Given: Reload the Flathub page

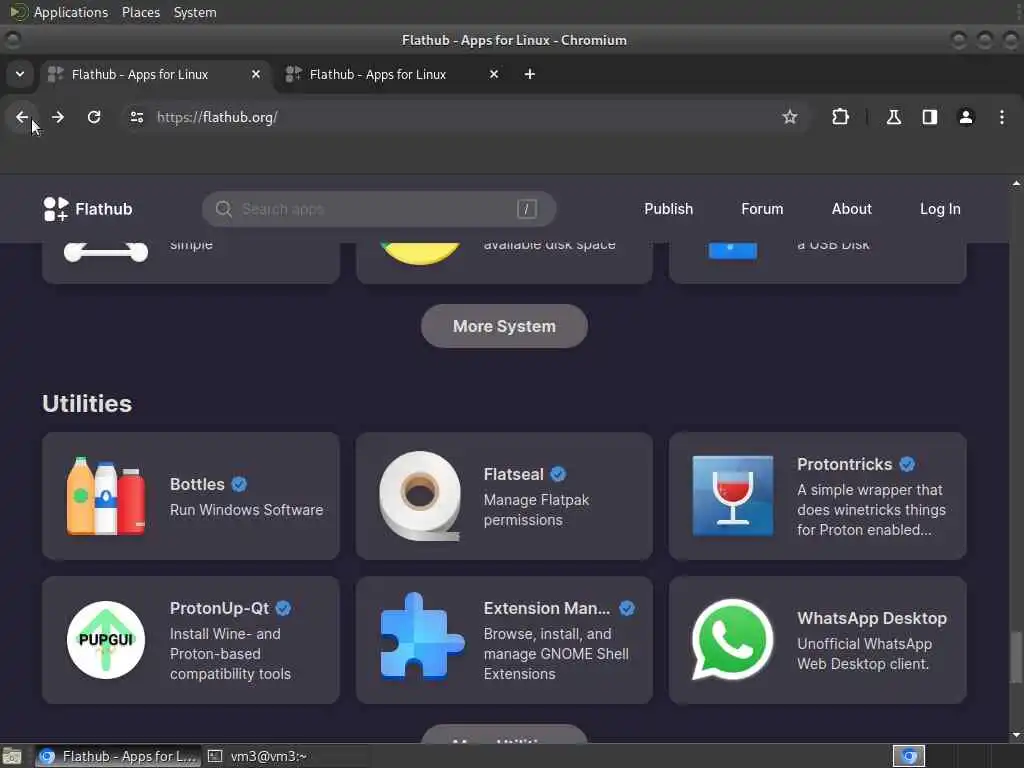Looking at the screenshot, I should tap(94, 117).
